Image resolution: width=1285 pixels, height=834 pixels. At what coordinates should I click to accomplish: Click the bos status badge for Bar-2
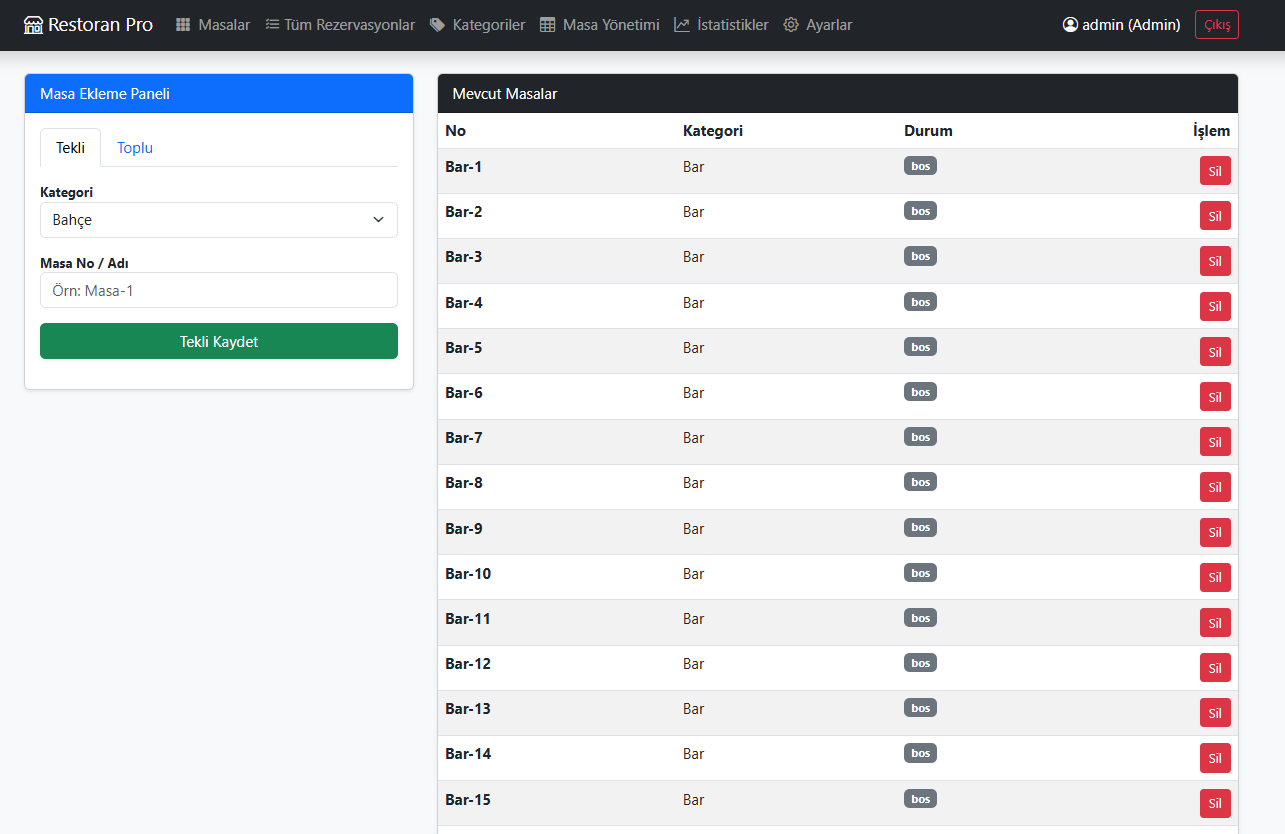coord(920,211)
